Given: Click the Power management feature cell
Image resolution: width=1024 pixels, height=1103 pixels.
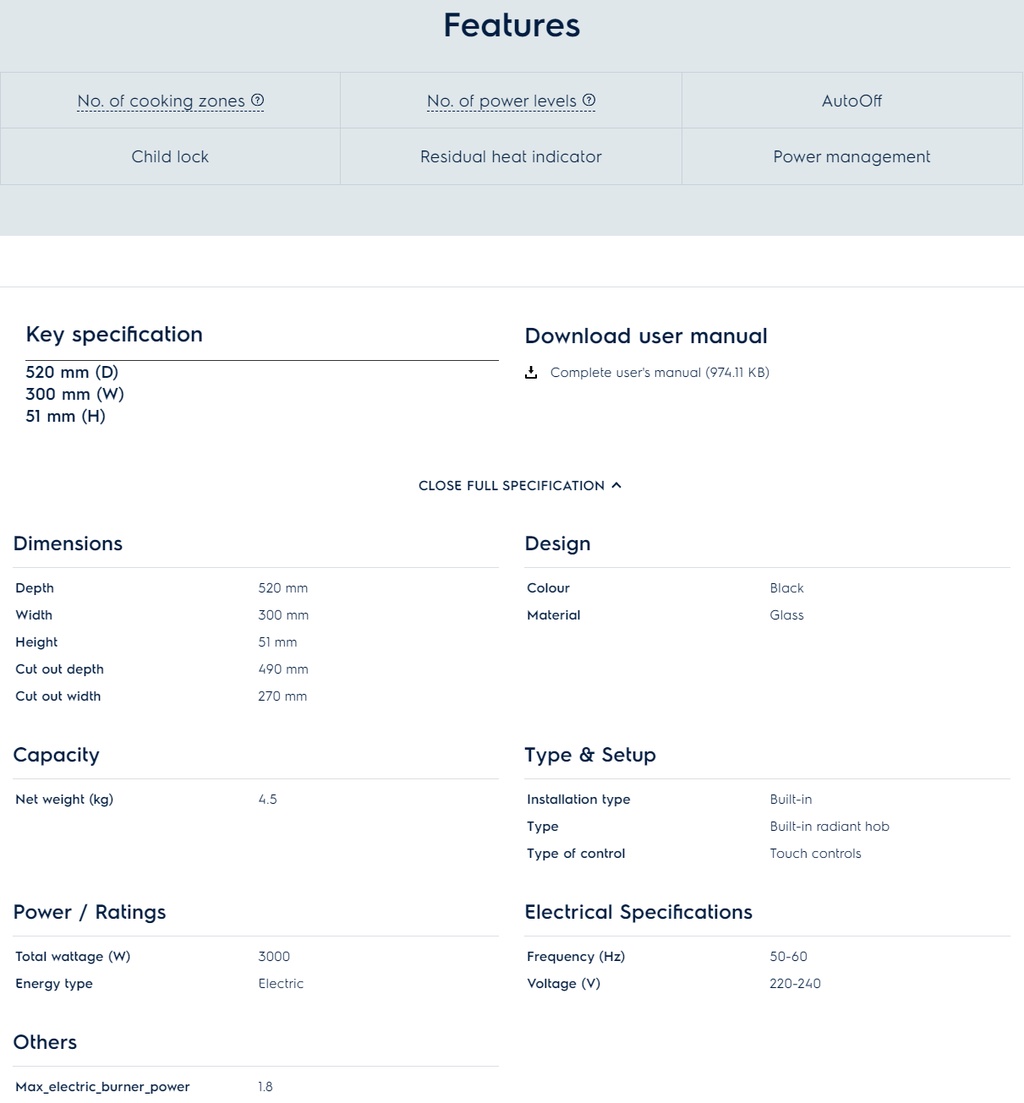Looking at the screenshot, I should [x=852, y=157].
